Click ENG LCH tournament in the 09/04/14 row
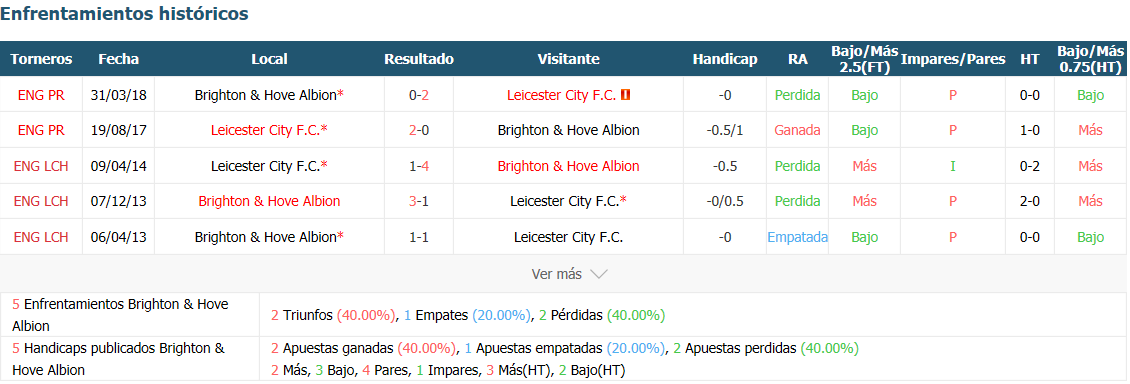Screen dimensions: 1130x384 pyautogui.click(x=41, y=166)
